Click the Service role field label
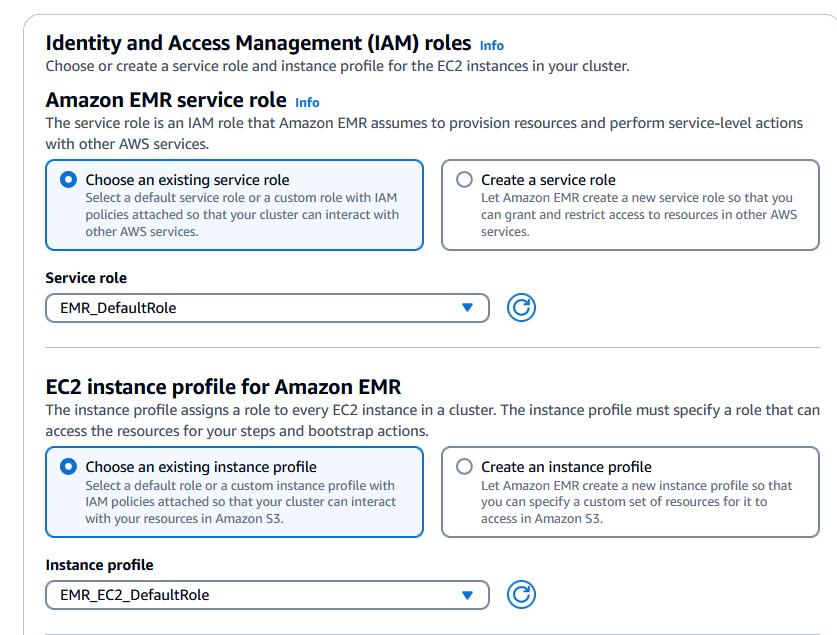This screenshot has height=635, width=837. click(x=86, y=278)
